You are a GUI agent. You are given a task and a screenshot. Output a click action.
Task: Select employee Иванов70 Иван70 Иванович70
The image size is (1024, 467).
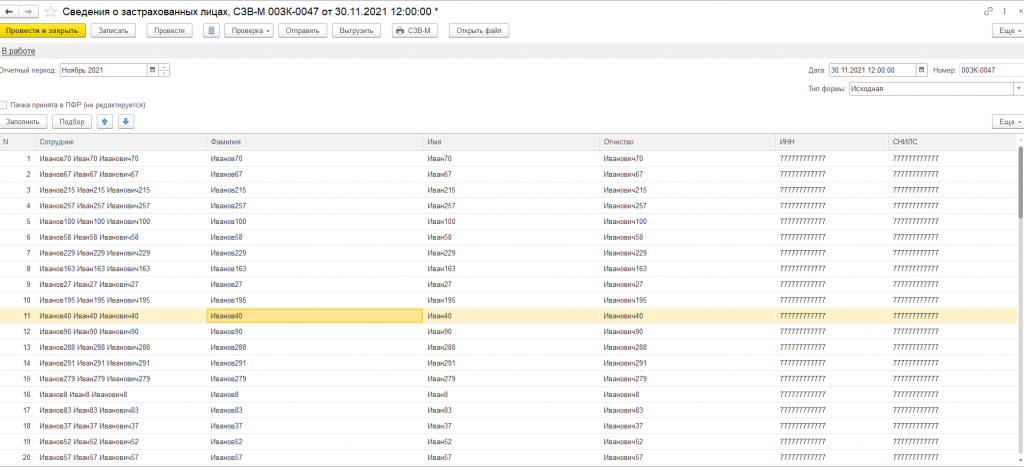point(89,159)
